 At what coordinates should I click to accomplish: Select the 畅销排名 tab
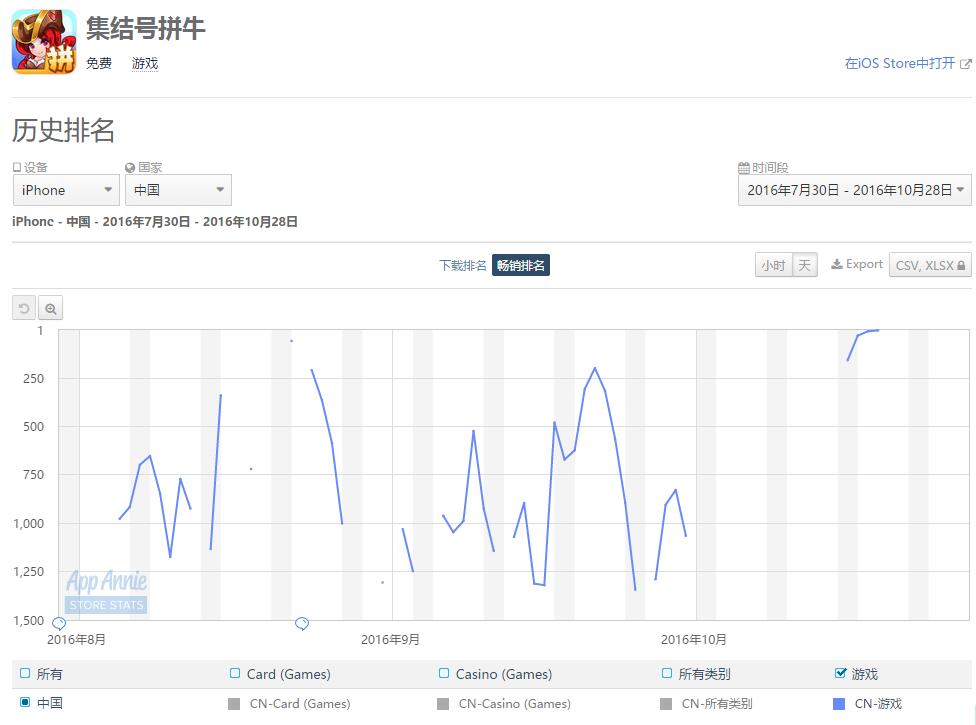click(x=520, y=265)
